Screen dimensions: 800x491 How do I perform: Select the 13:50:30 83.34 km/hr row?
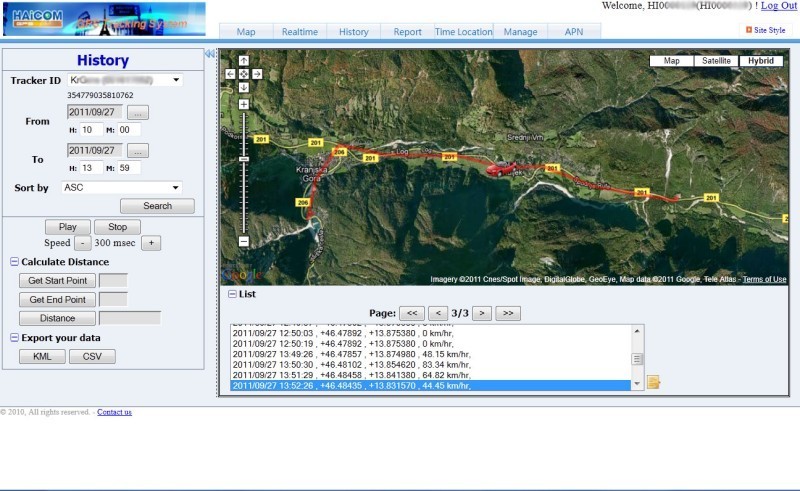[x=430, y=364]
